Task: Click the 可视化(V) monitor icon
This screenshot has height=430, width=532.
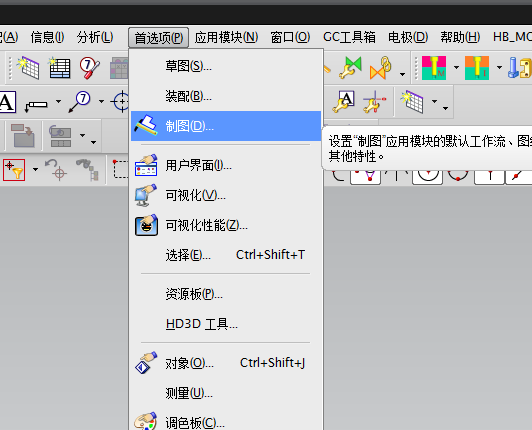Action: pyautogui.click(x=146, y=195)
